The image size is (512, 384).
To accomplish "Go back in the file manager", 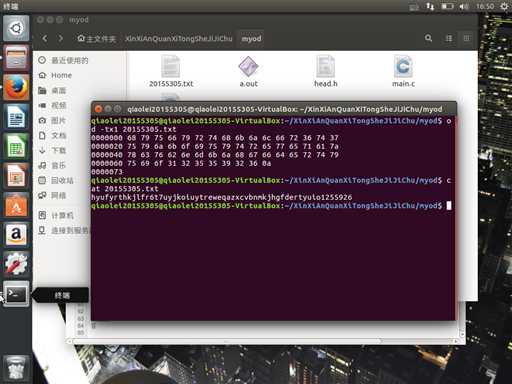I will [45, 38].
